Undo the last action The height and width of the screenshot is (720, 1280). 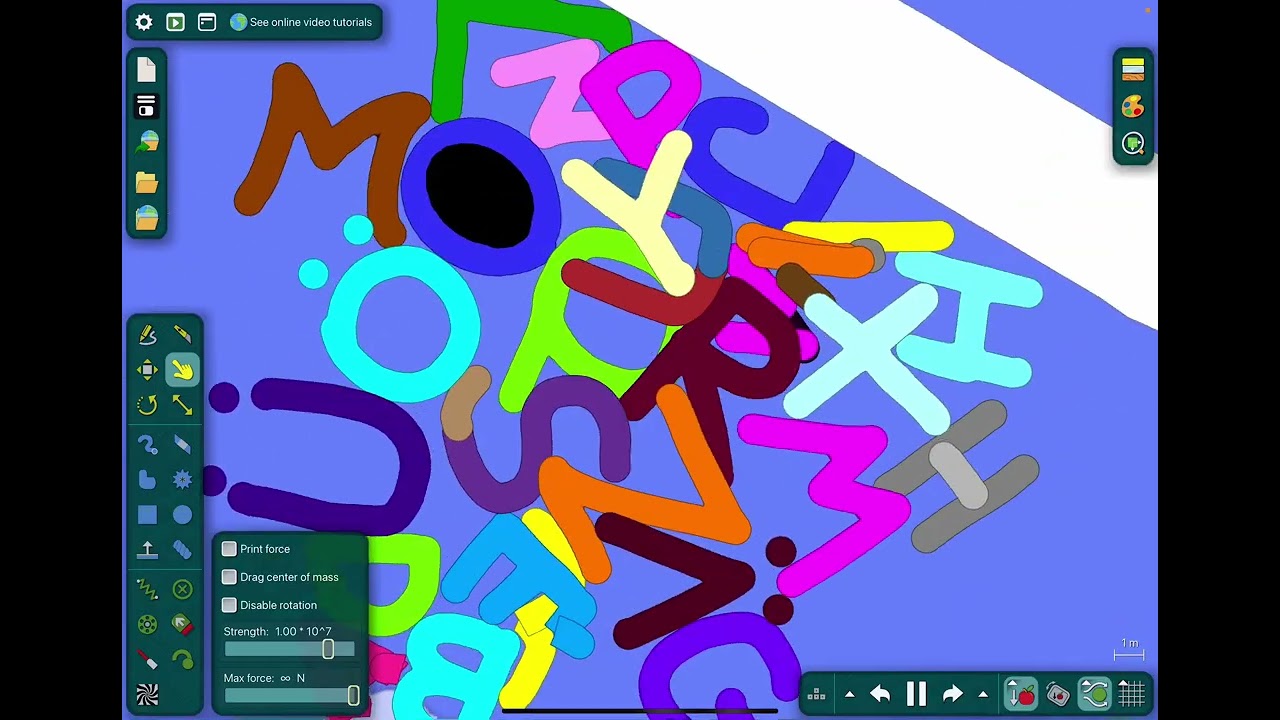[x=880, y=694]
